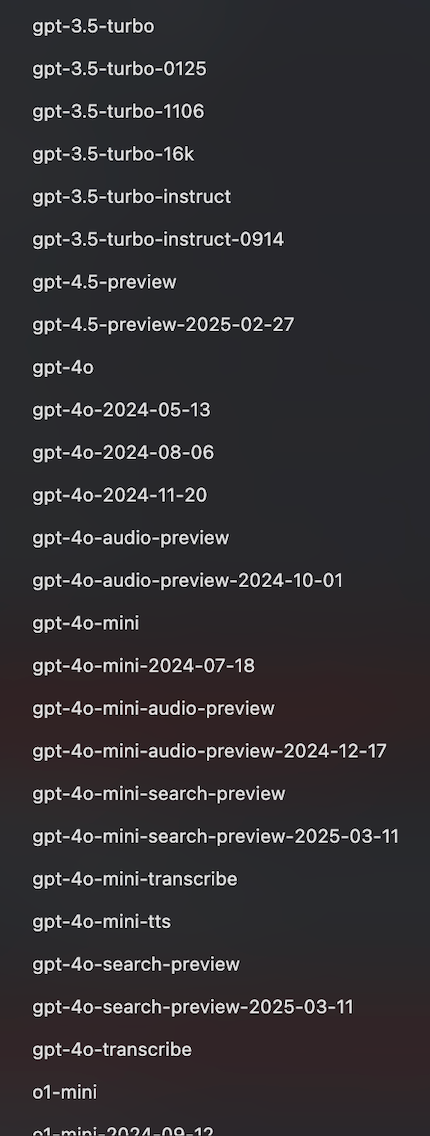This screenshot has width=430, height=1136.
Task: Select gpt-4o-mini-tts from the list
Action: (x=101, y=922)
